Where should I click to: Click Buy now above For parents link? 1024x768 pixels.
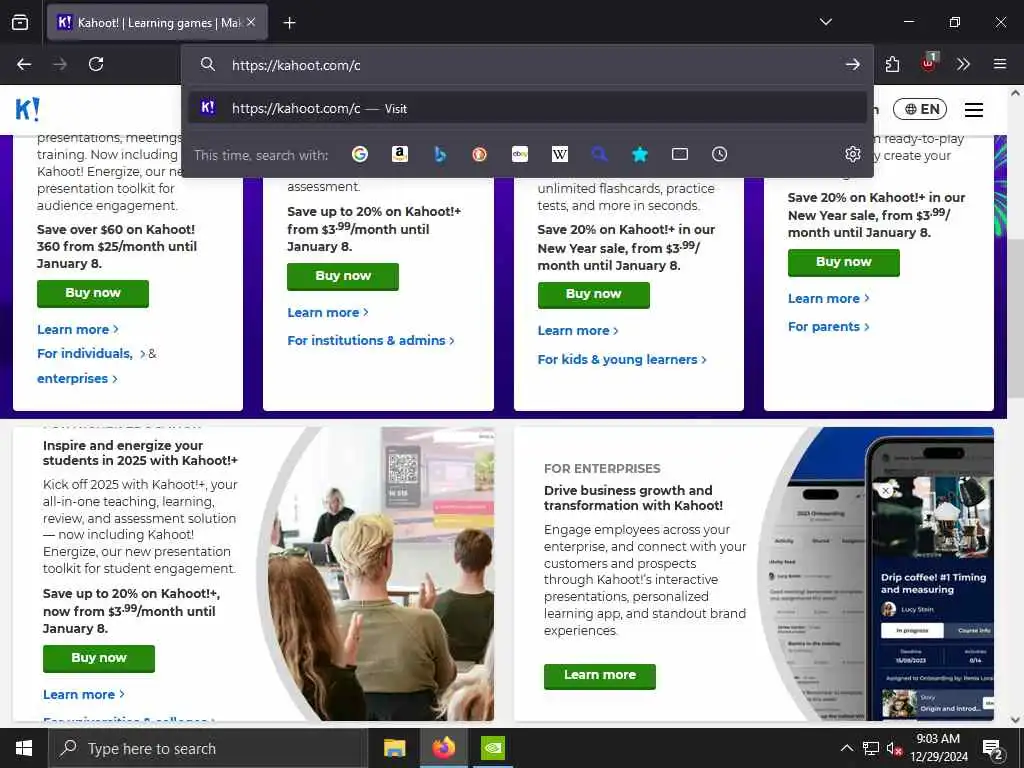(x=844, y=263)
